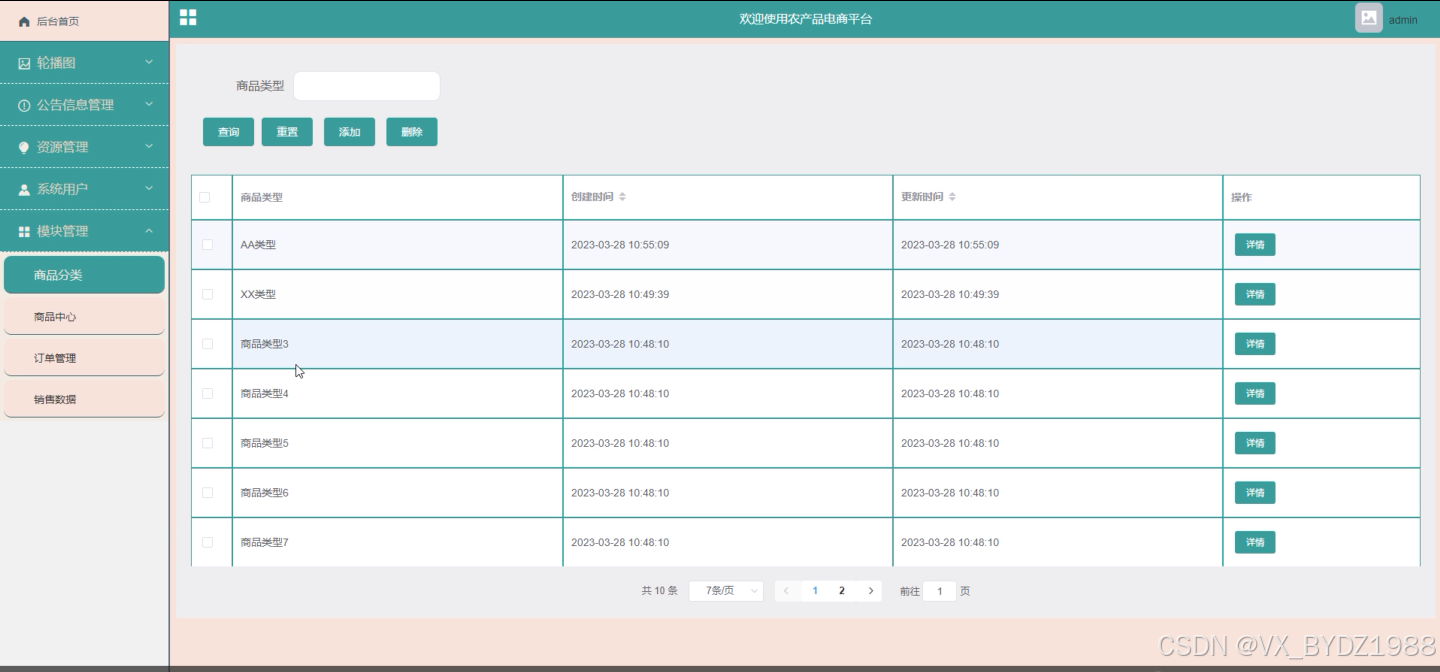
Task: Check the box for 商品类型6 row
Action: (208, 492)
